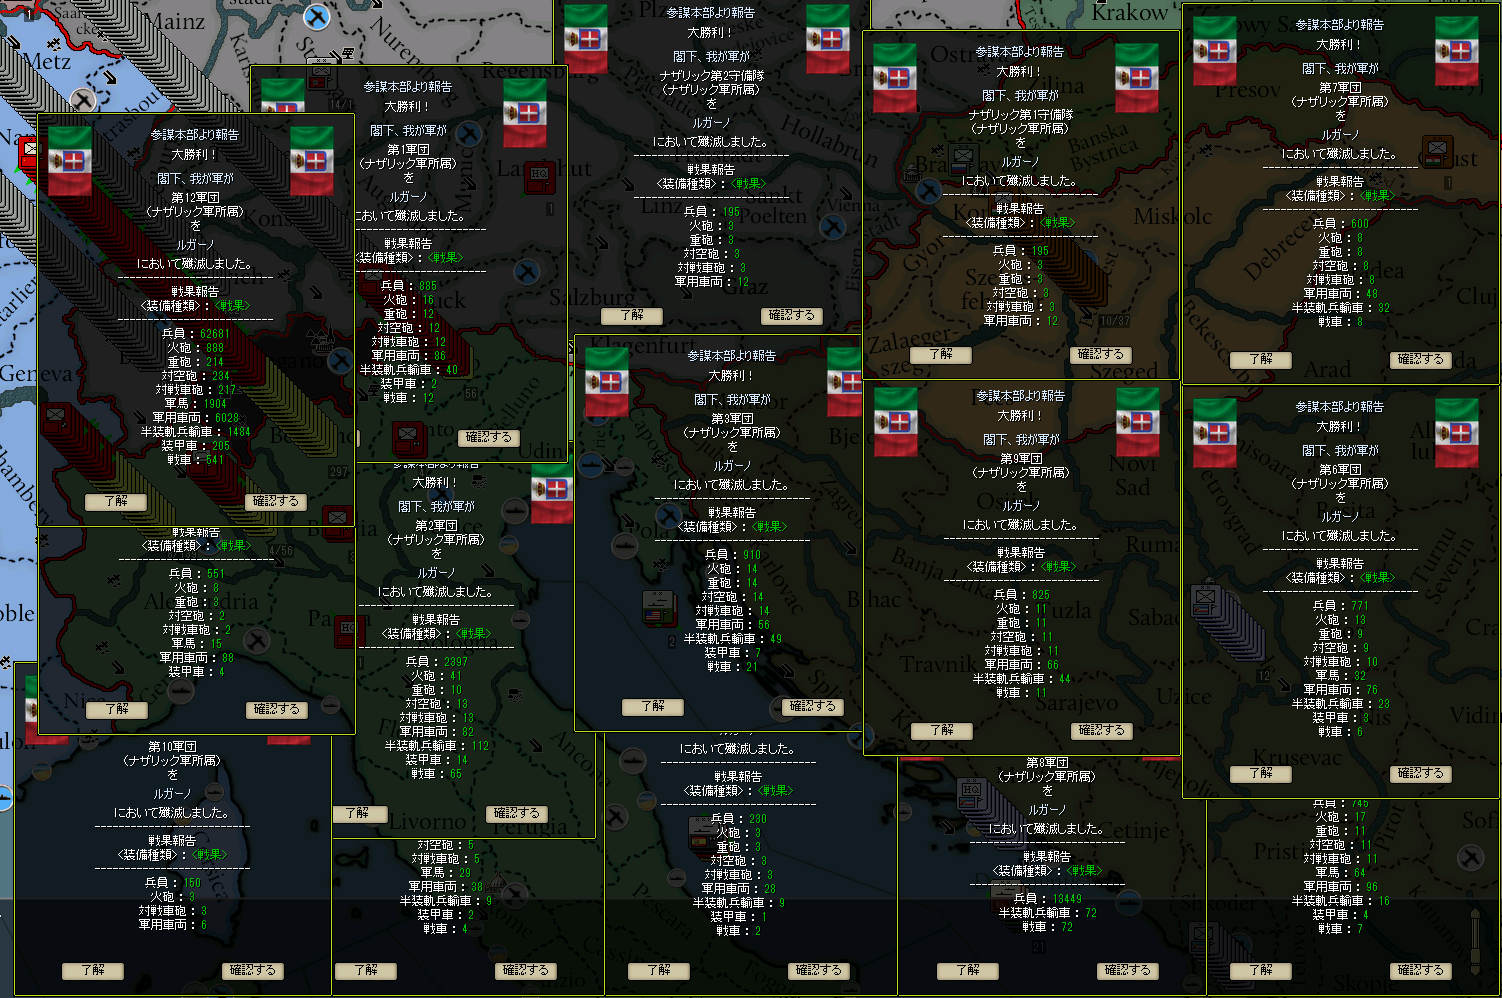Click 確認する in ナザリック第2守備隊 report
1502x998 pixels.
[x=792, y=315]
